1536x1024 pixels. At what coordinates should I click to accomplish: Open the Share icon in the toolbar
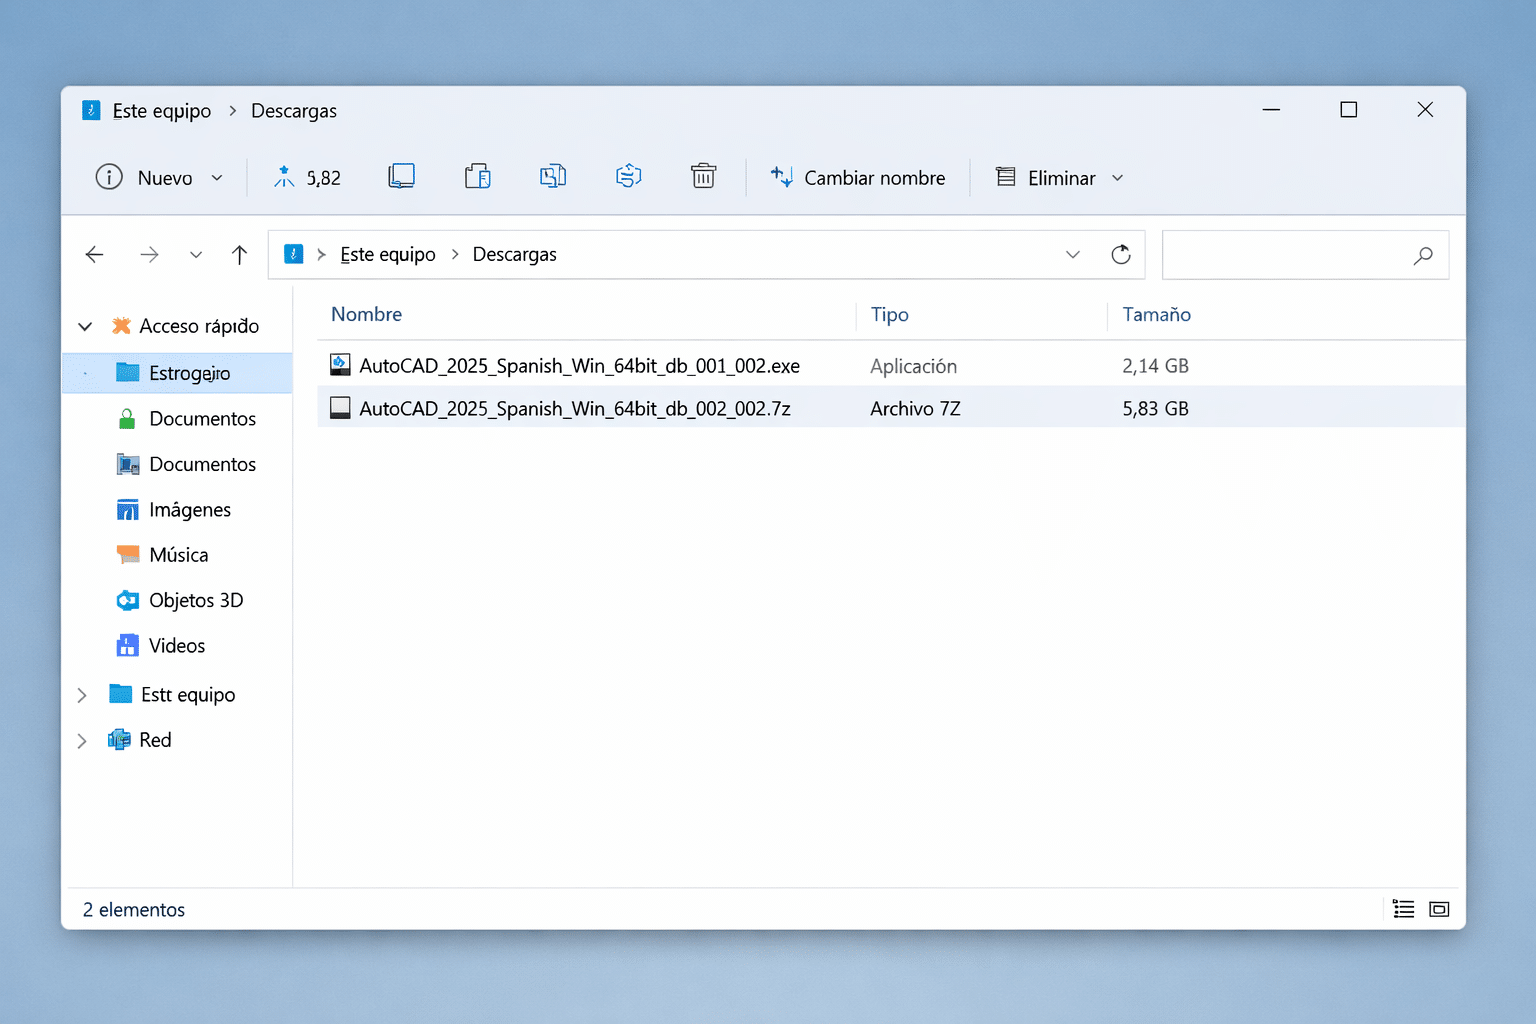(628, 176)
